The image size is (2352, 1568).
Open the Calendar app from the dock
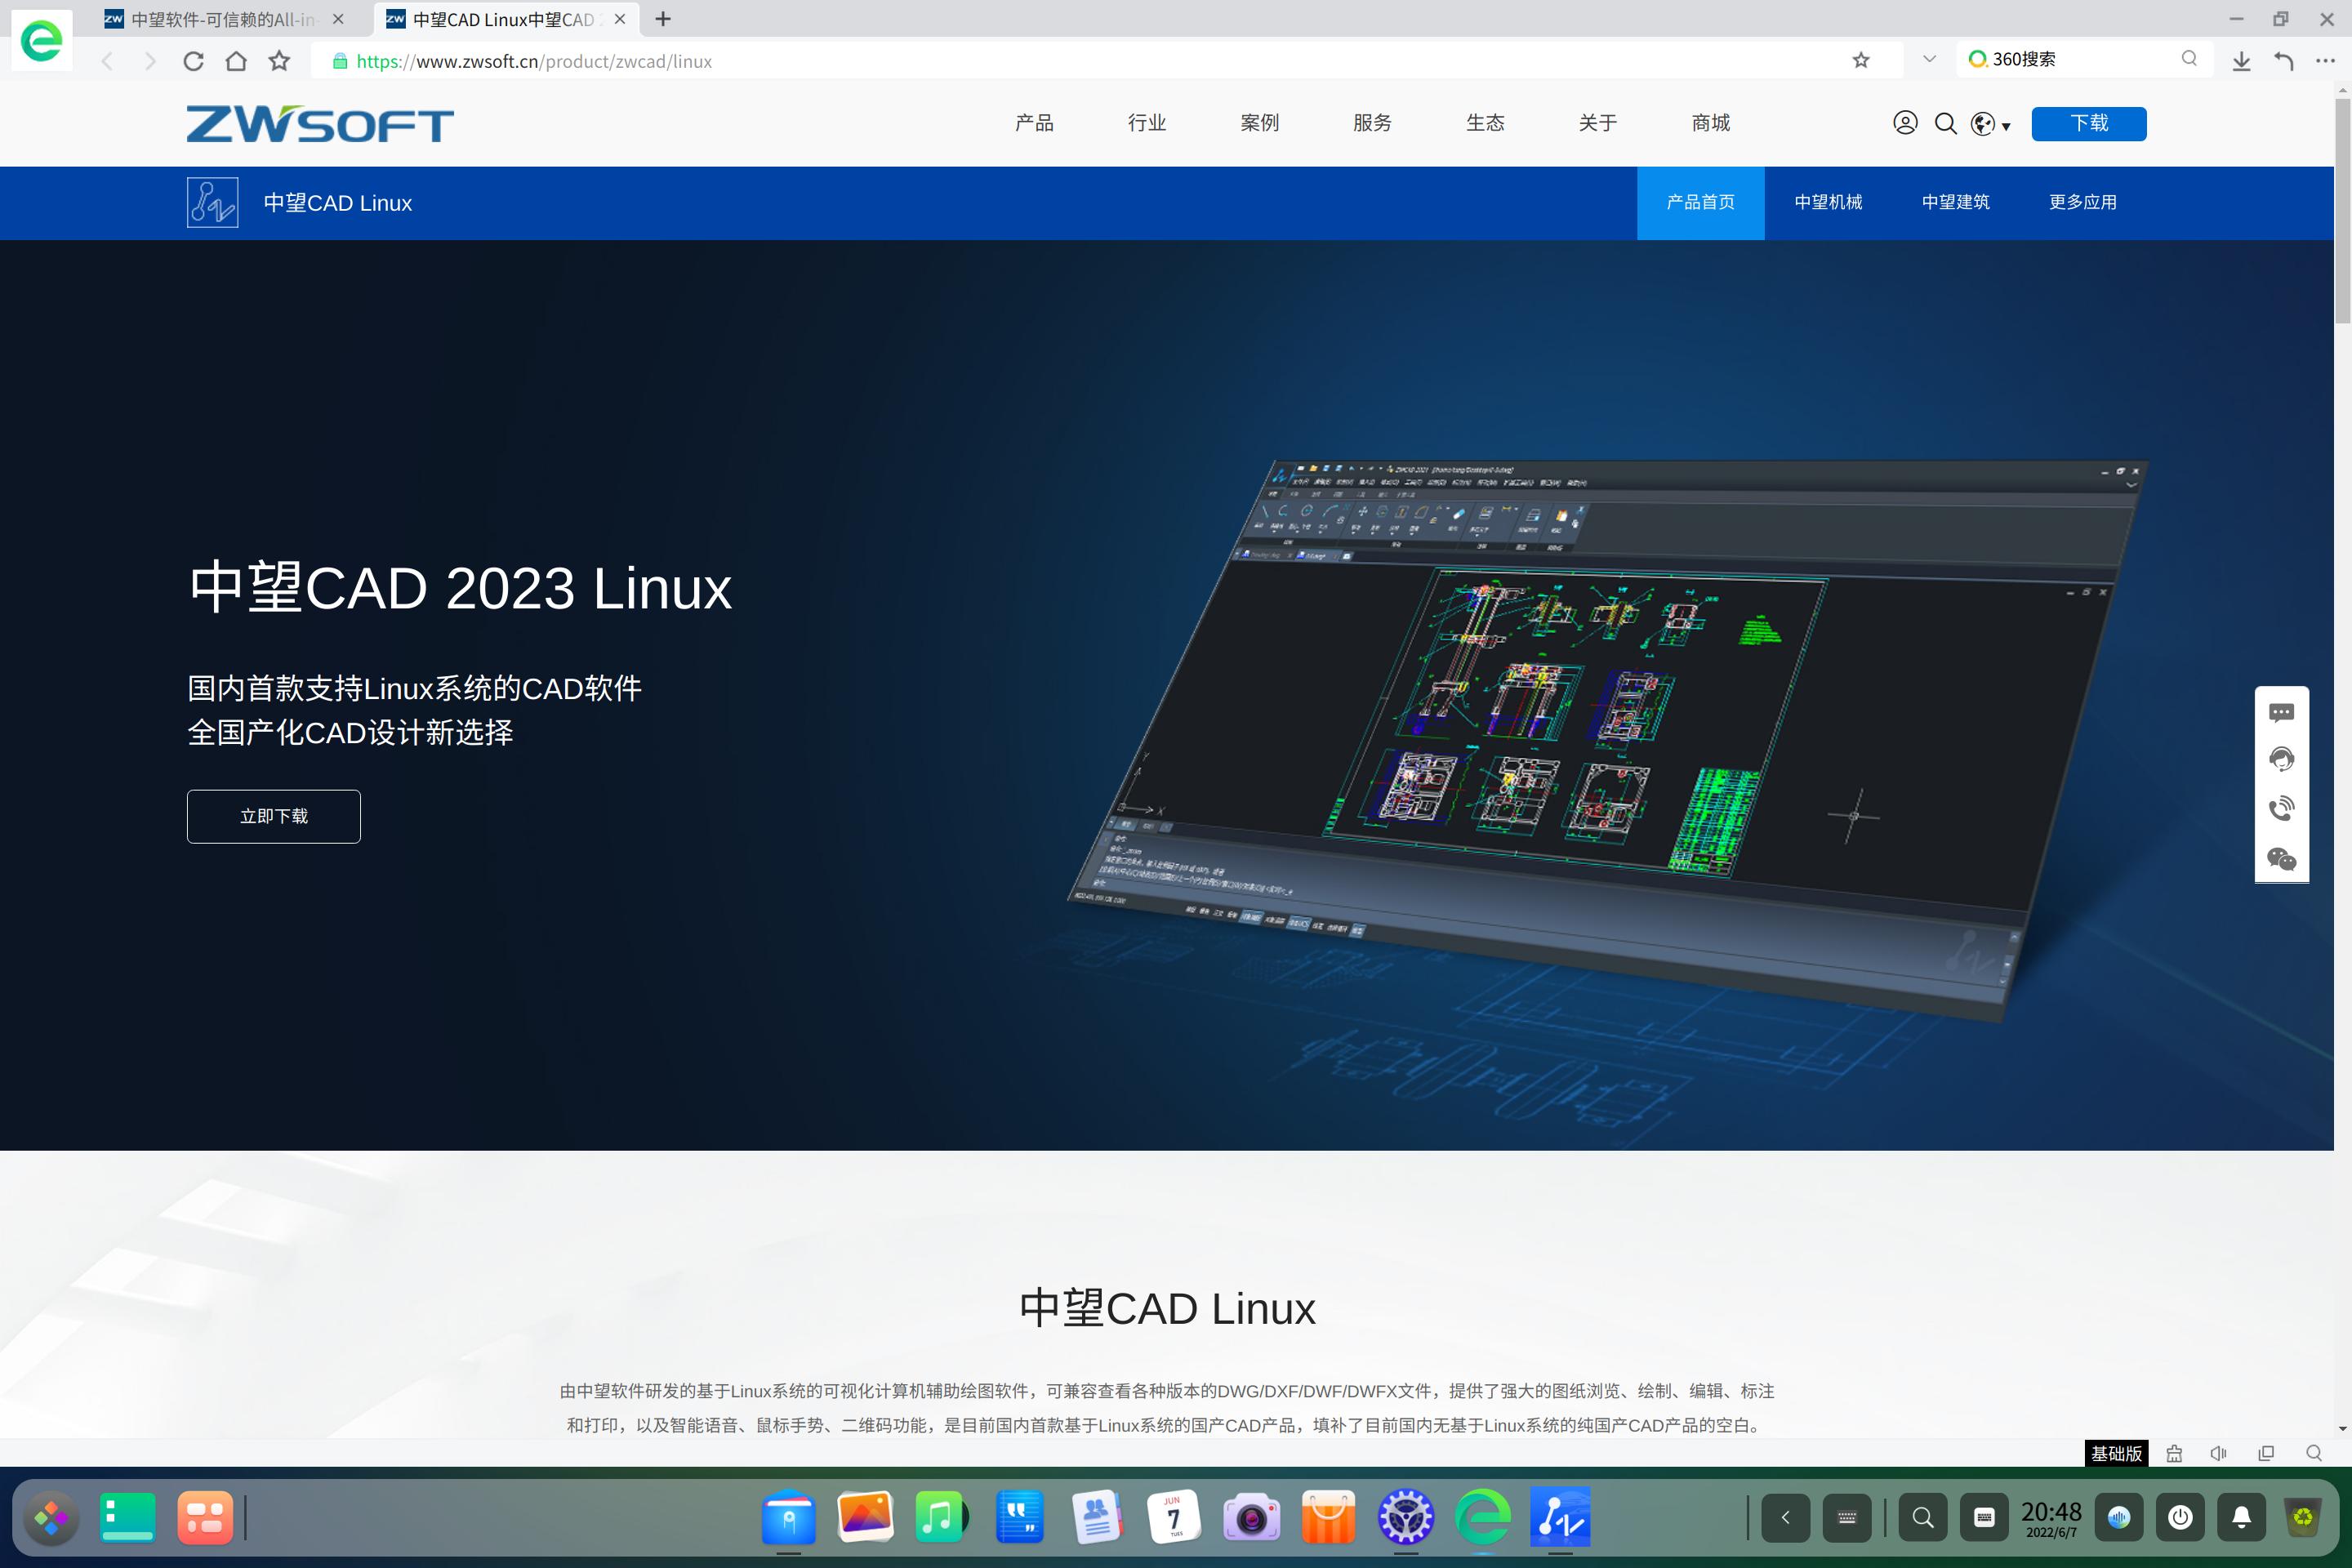1174,1517
